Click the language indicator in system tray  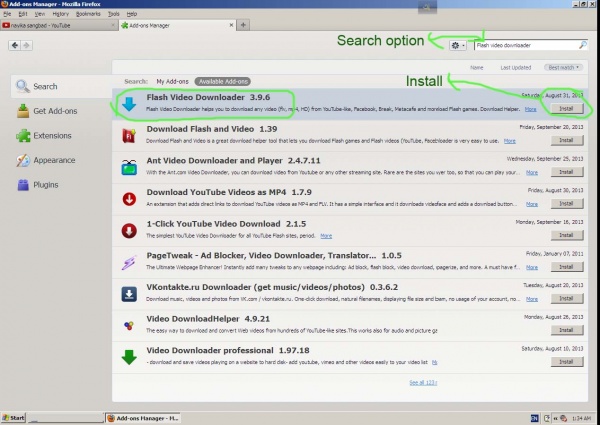click(535, 418)
